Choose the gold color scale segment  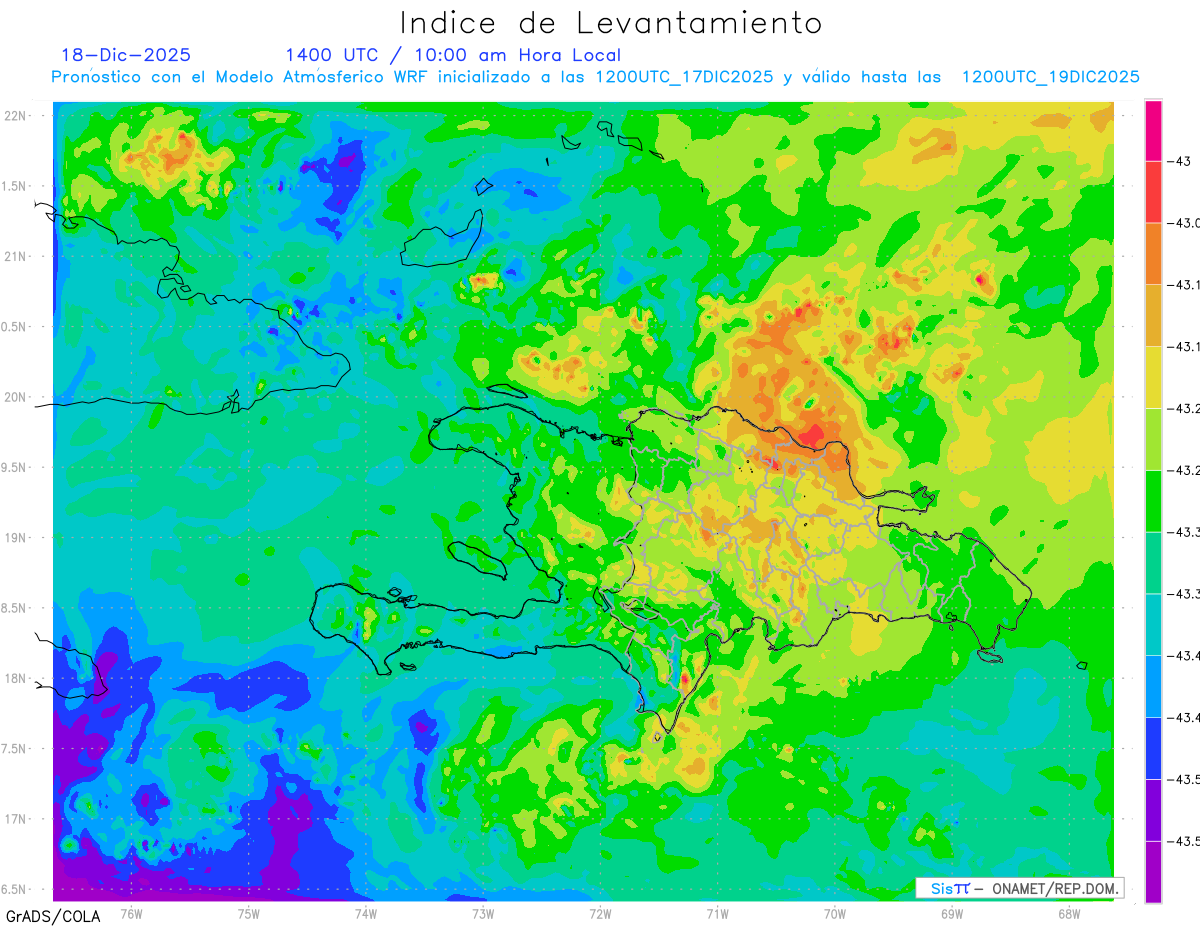[1153, 315]
